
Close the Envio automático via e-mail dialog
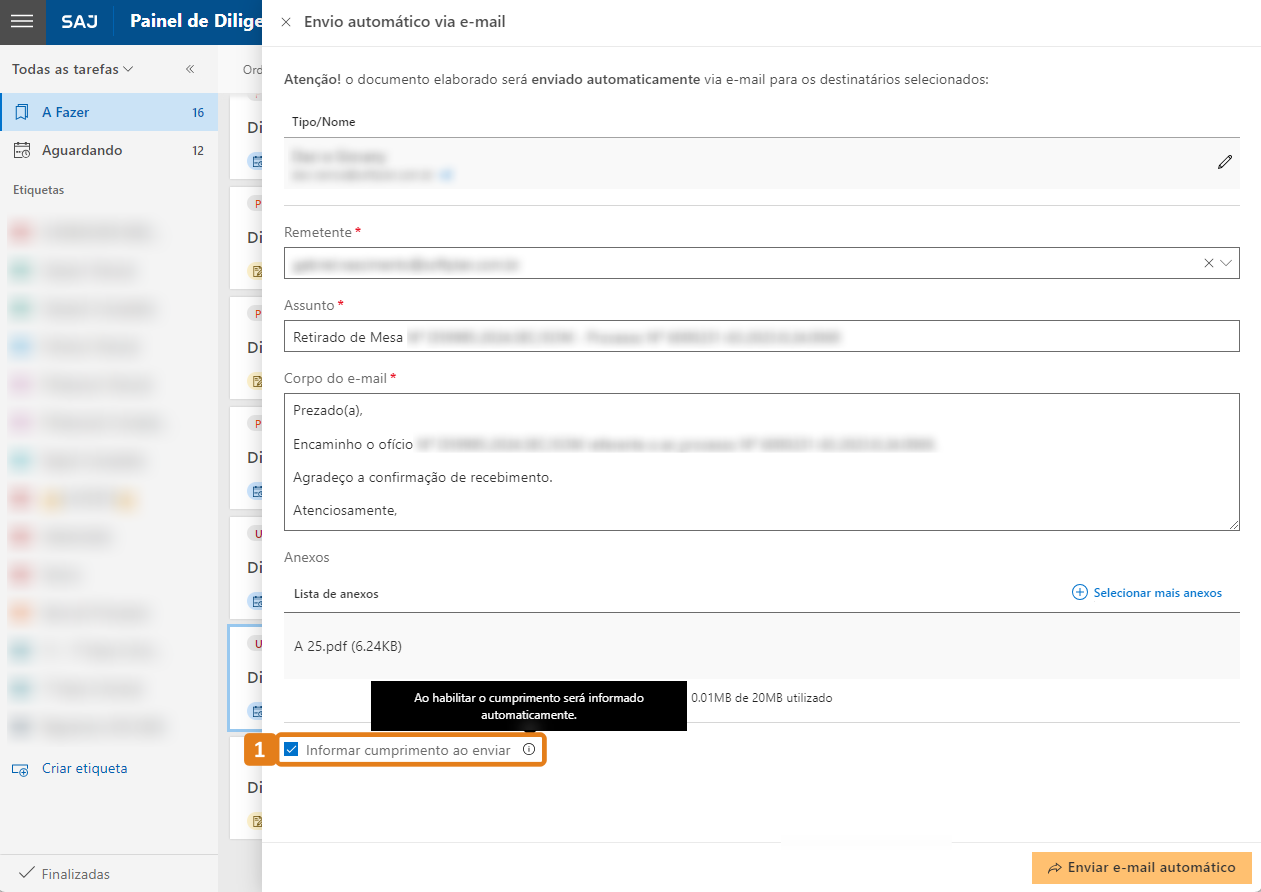pos(286,21)
